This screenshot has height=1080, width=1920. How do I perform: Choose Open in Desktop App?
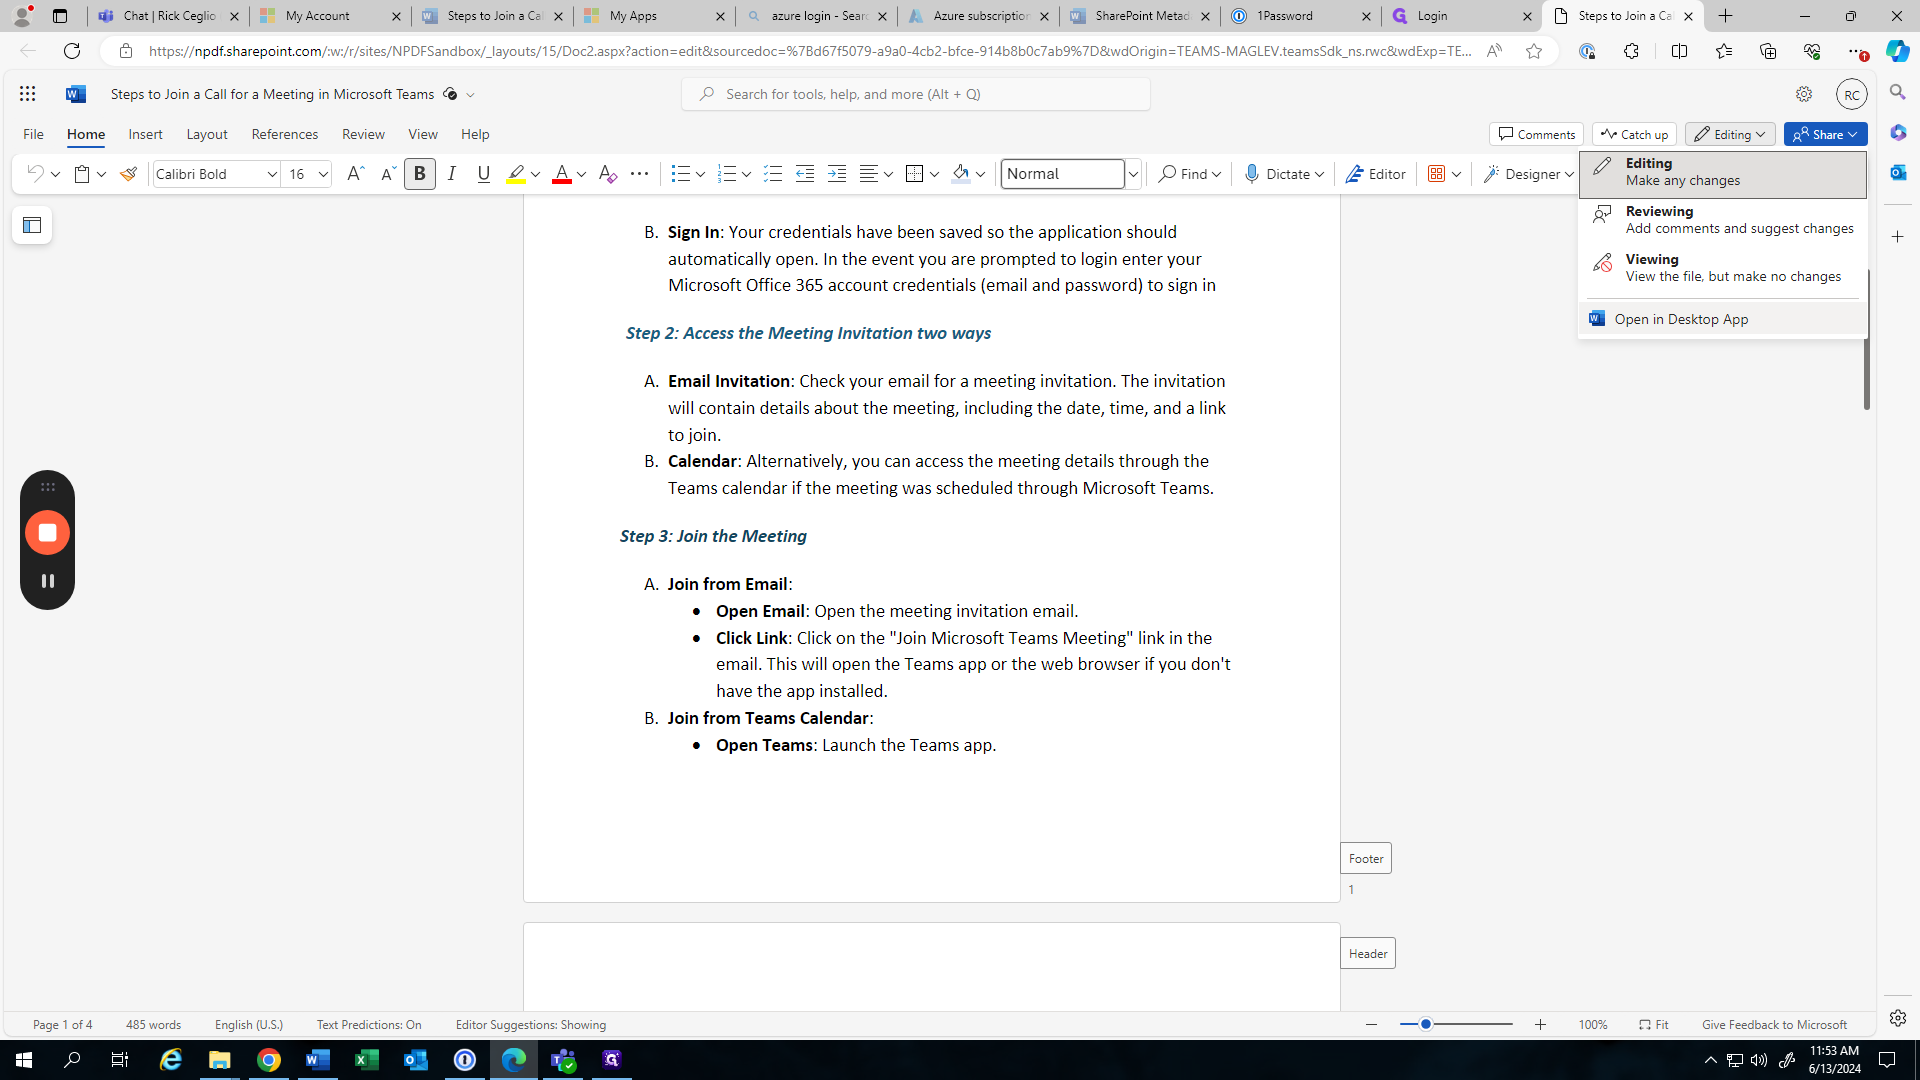(x=1723, y=319)
